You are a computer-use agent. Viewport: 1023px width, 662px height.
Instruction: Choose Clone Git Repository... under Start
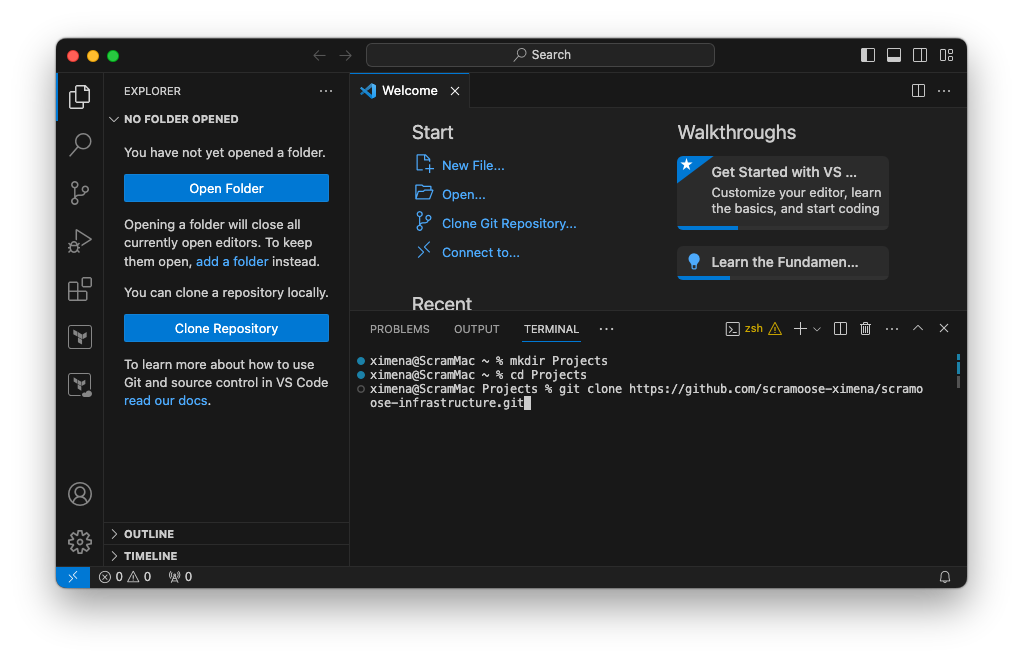(x=509, y=224)
